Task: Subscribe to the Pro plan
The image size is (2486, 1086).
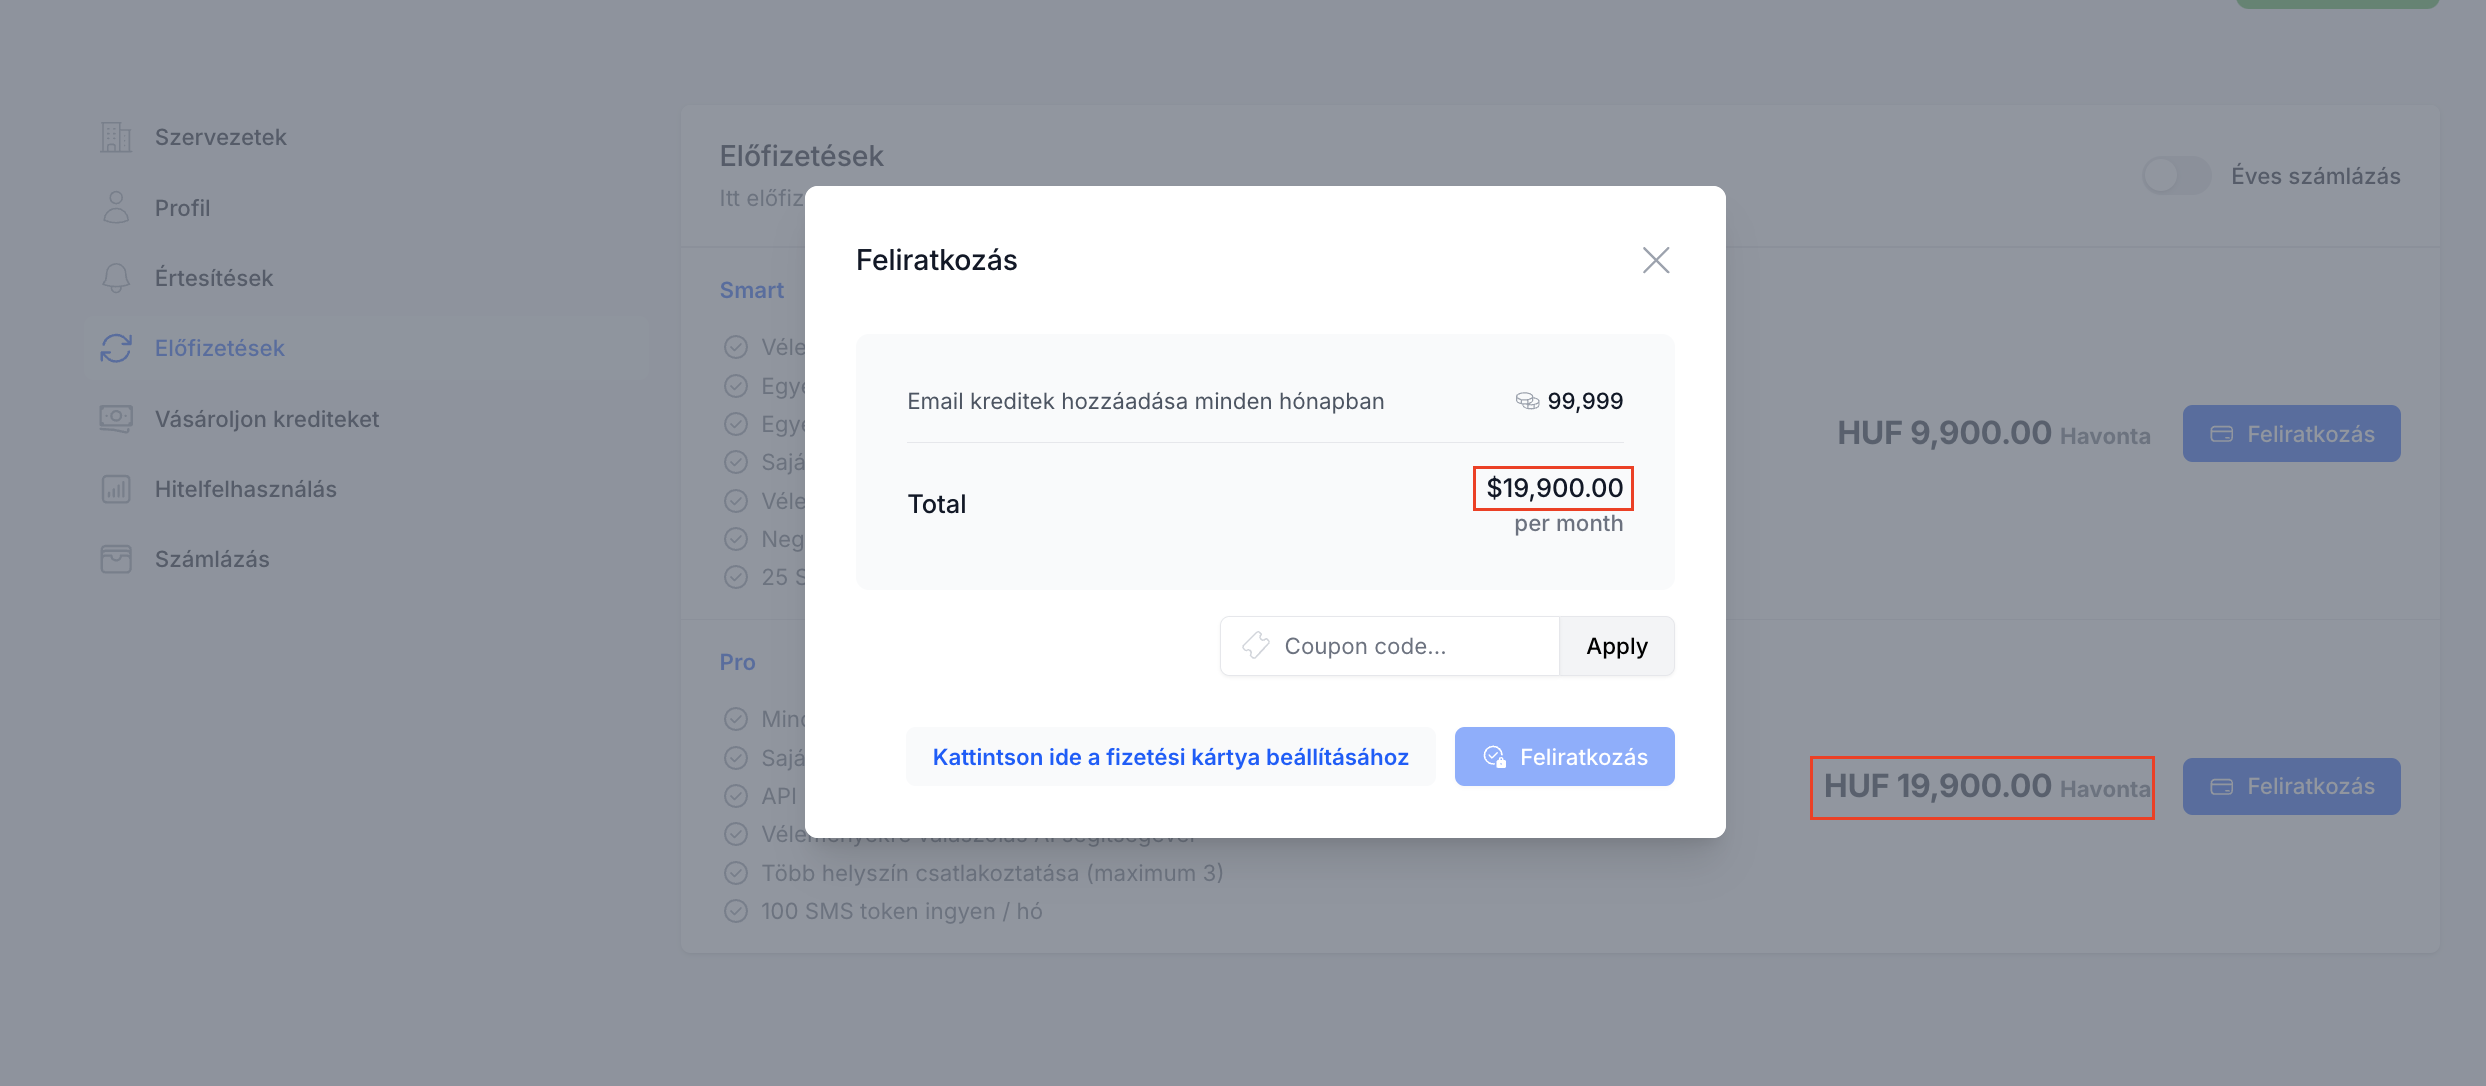Action: tap(2291, 787)
